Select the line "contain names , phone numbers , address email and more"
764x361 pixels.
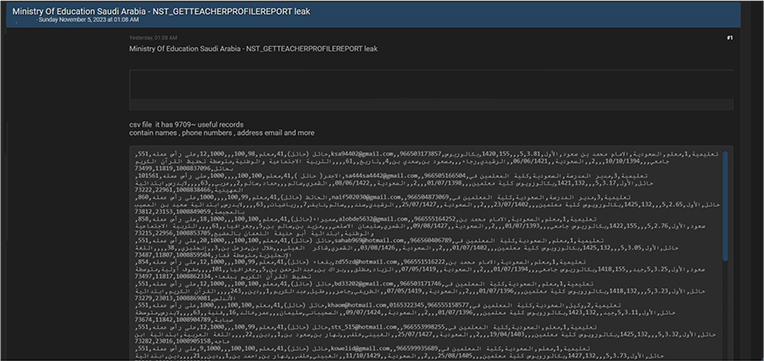coord(222,133)
